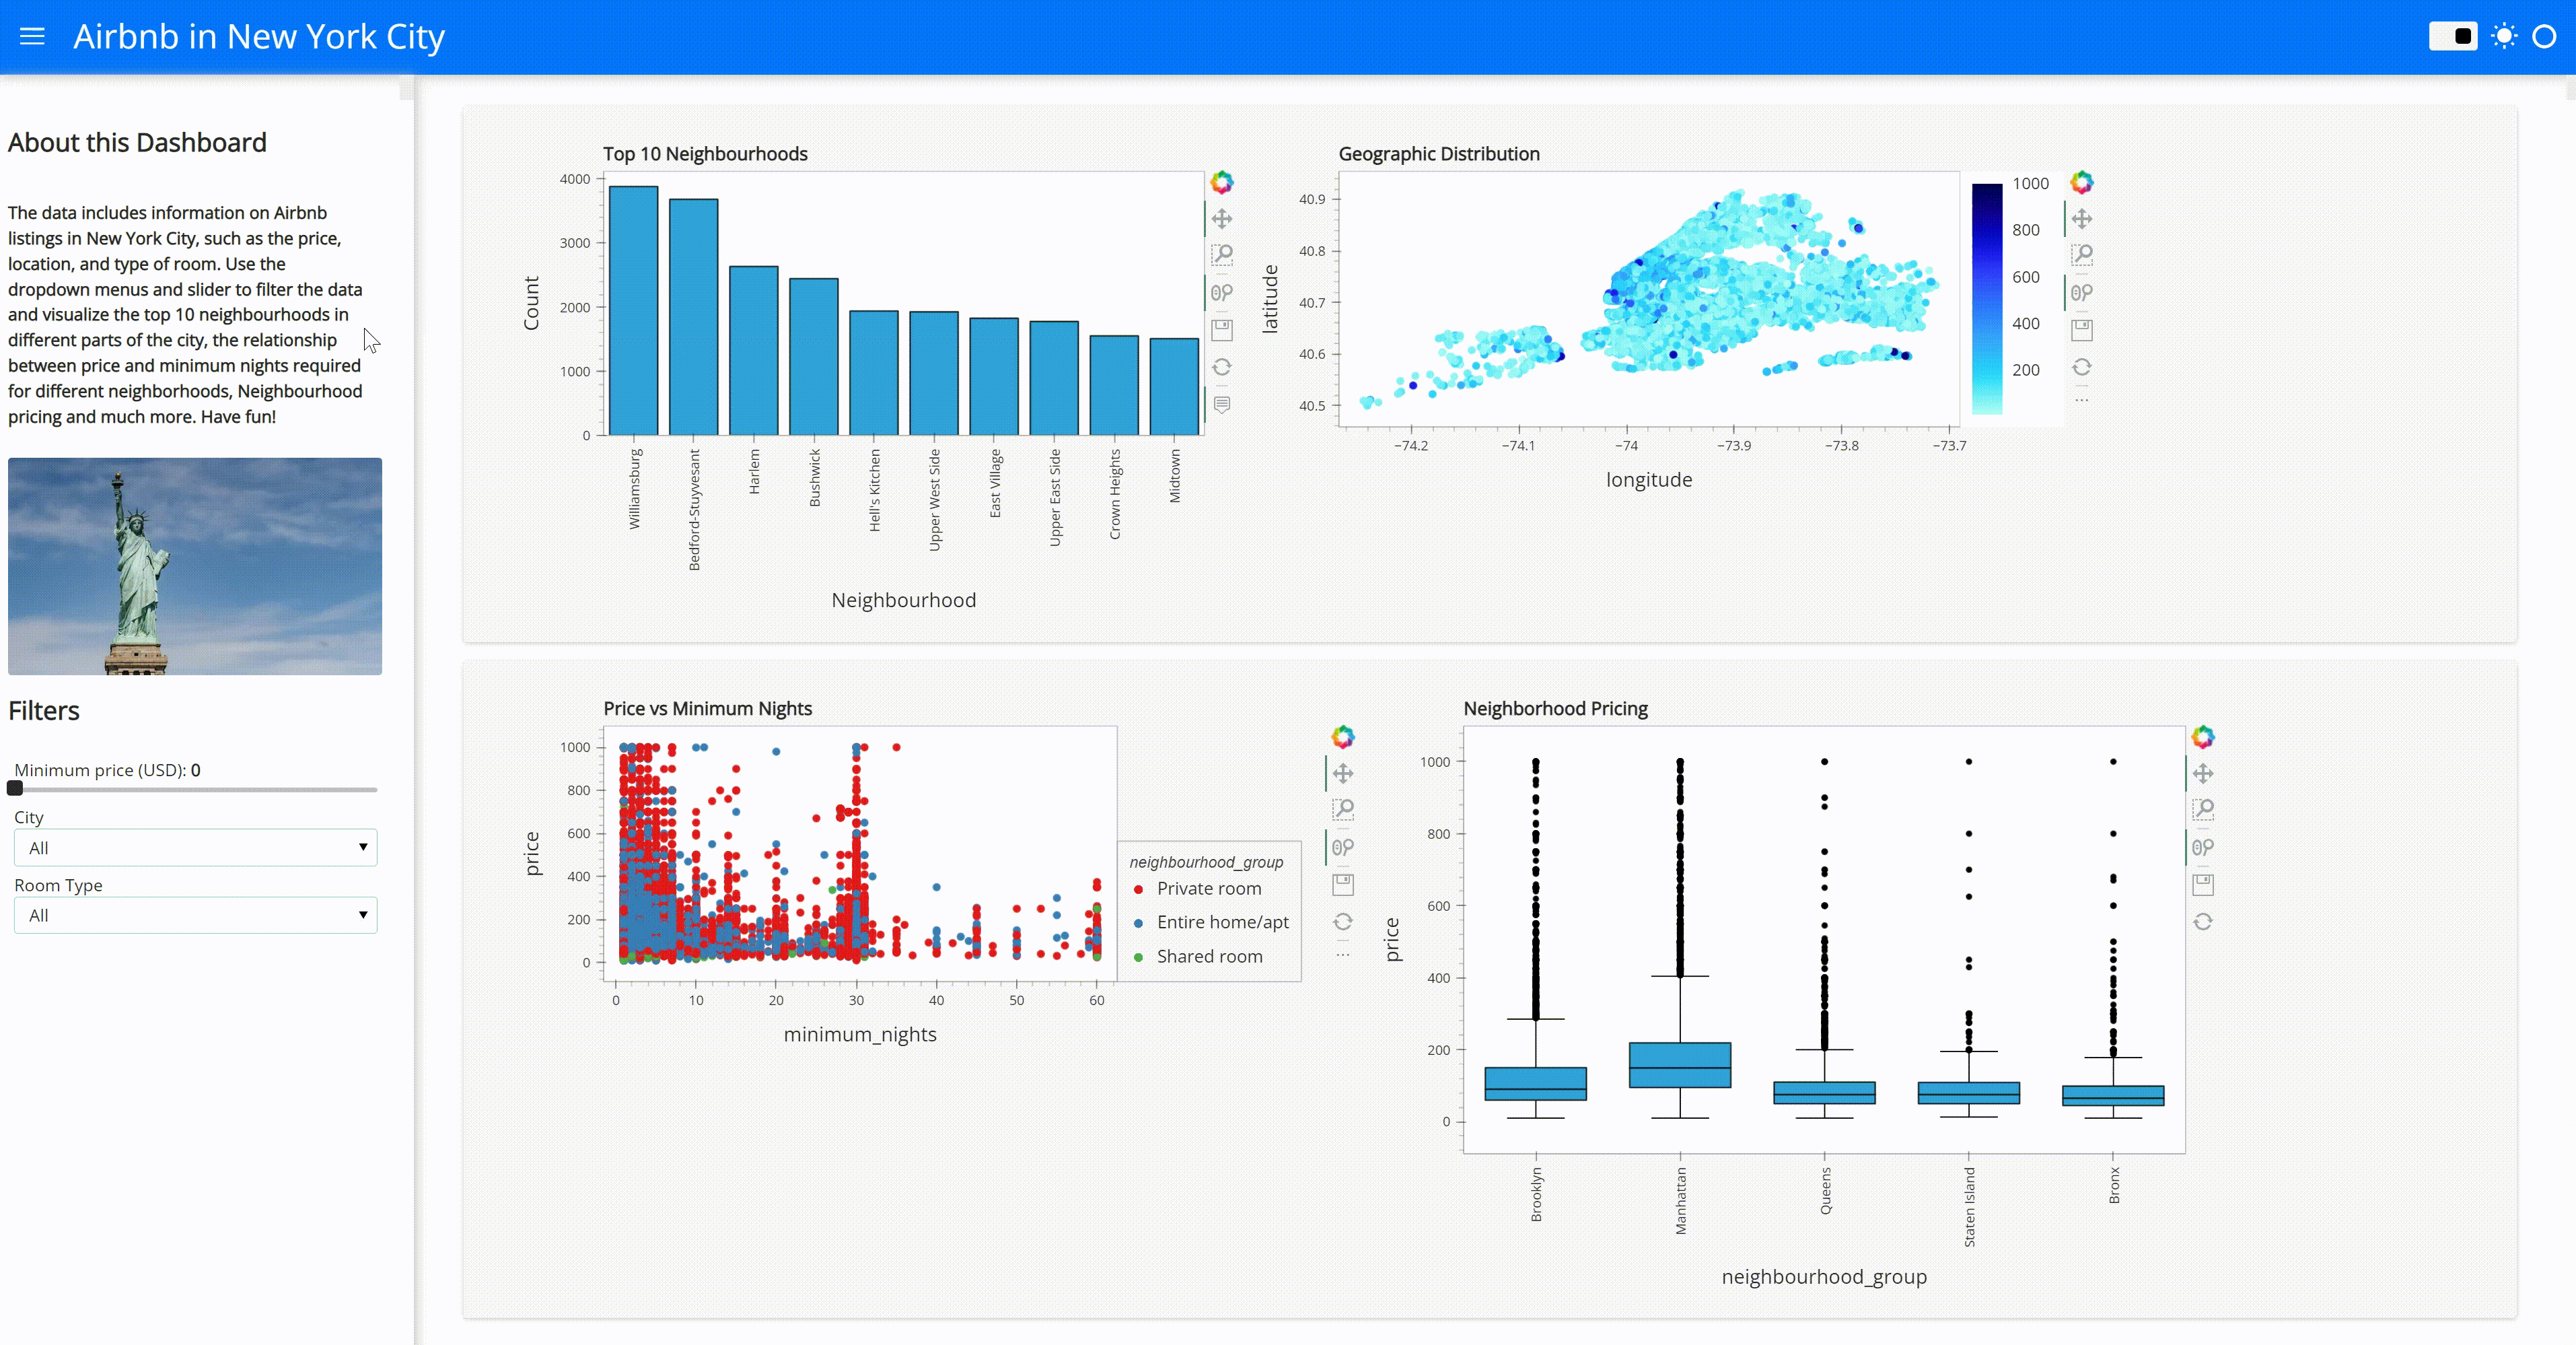
Task: Toggle Wheel Zoom on Geographic Distribution plot
Action: tap(2081, 293)
